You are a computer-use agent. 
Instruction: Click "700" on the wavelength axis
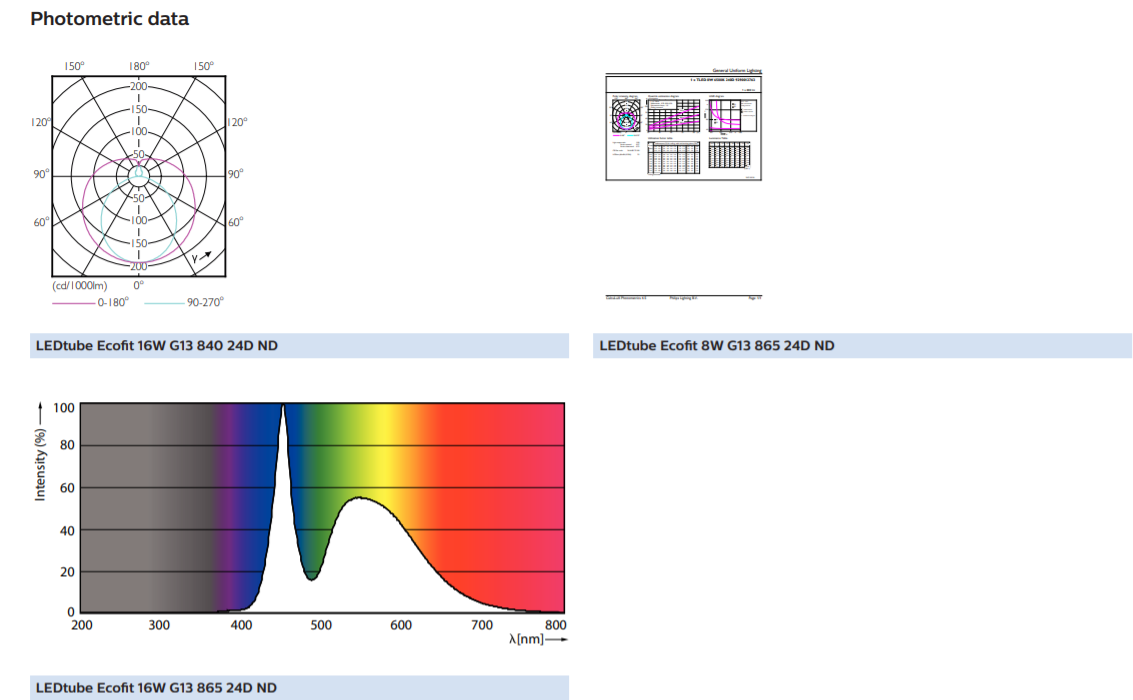[482, 626]
